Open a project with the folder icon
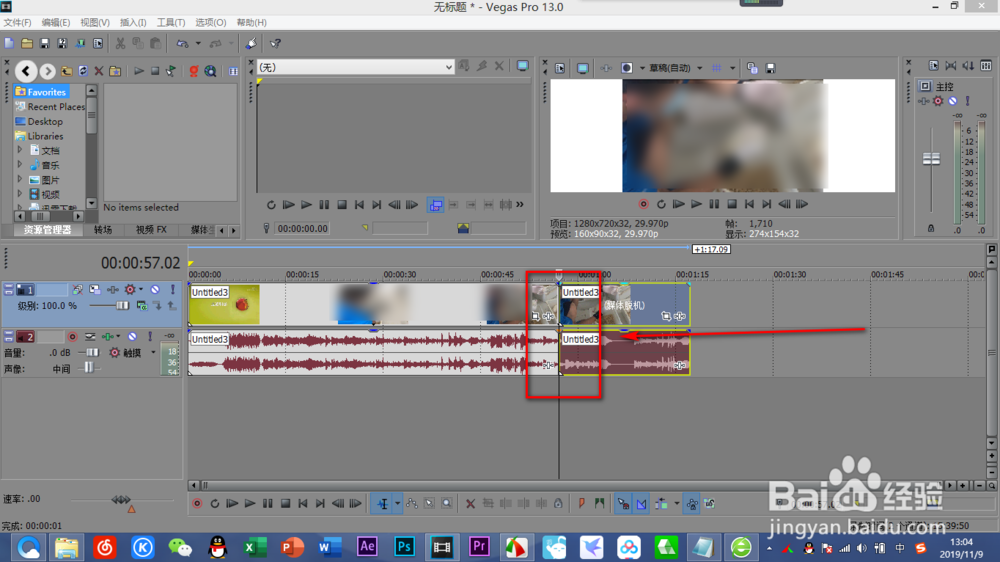Viewport: 1000px width, 562px height. pyautogui.click(x=27, y=43)
